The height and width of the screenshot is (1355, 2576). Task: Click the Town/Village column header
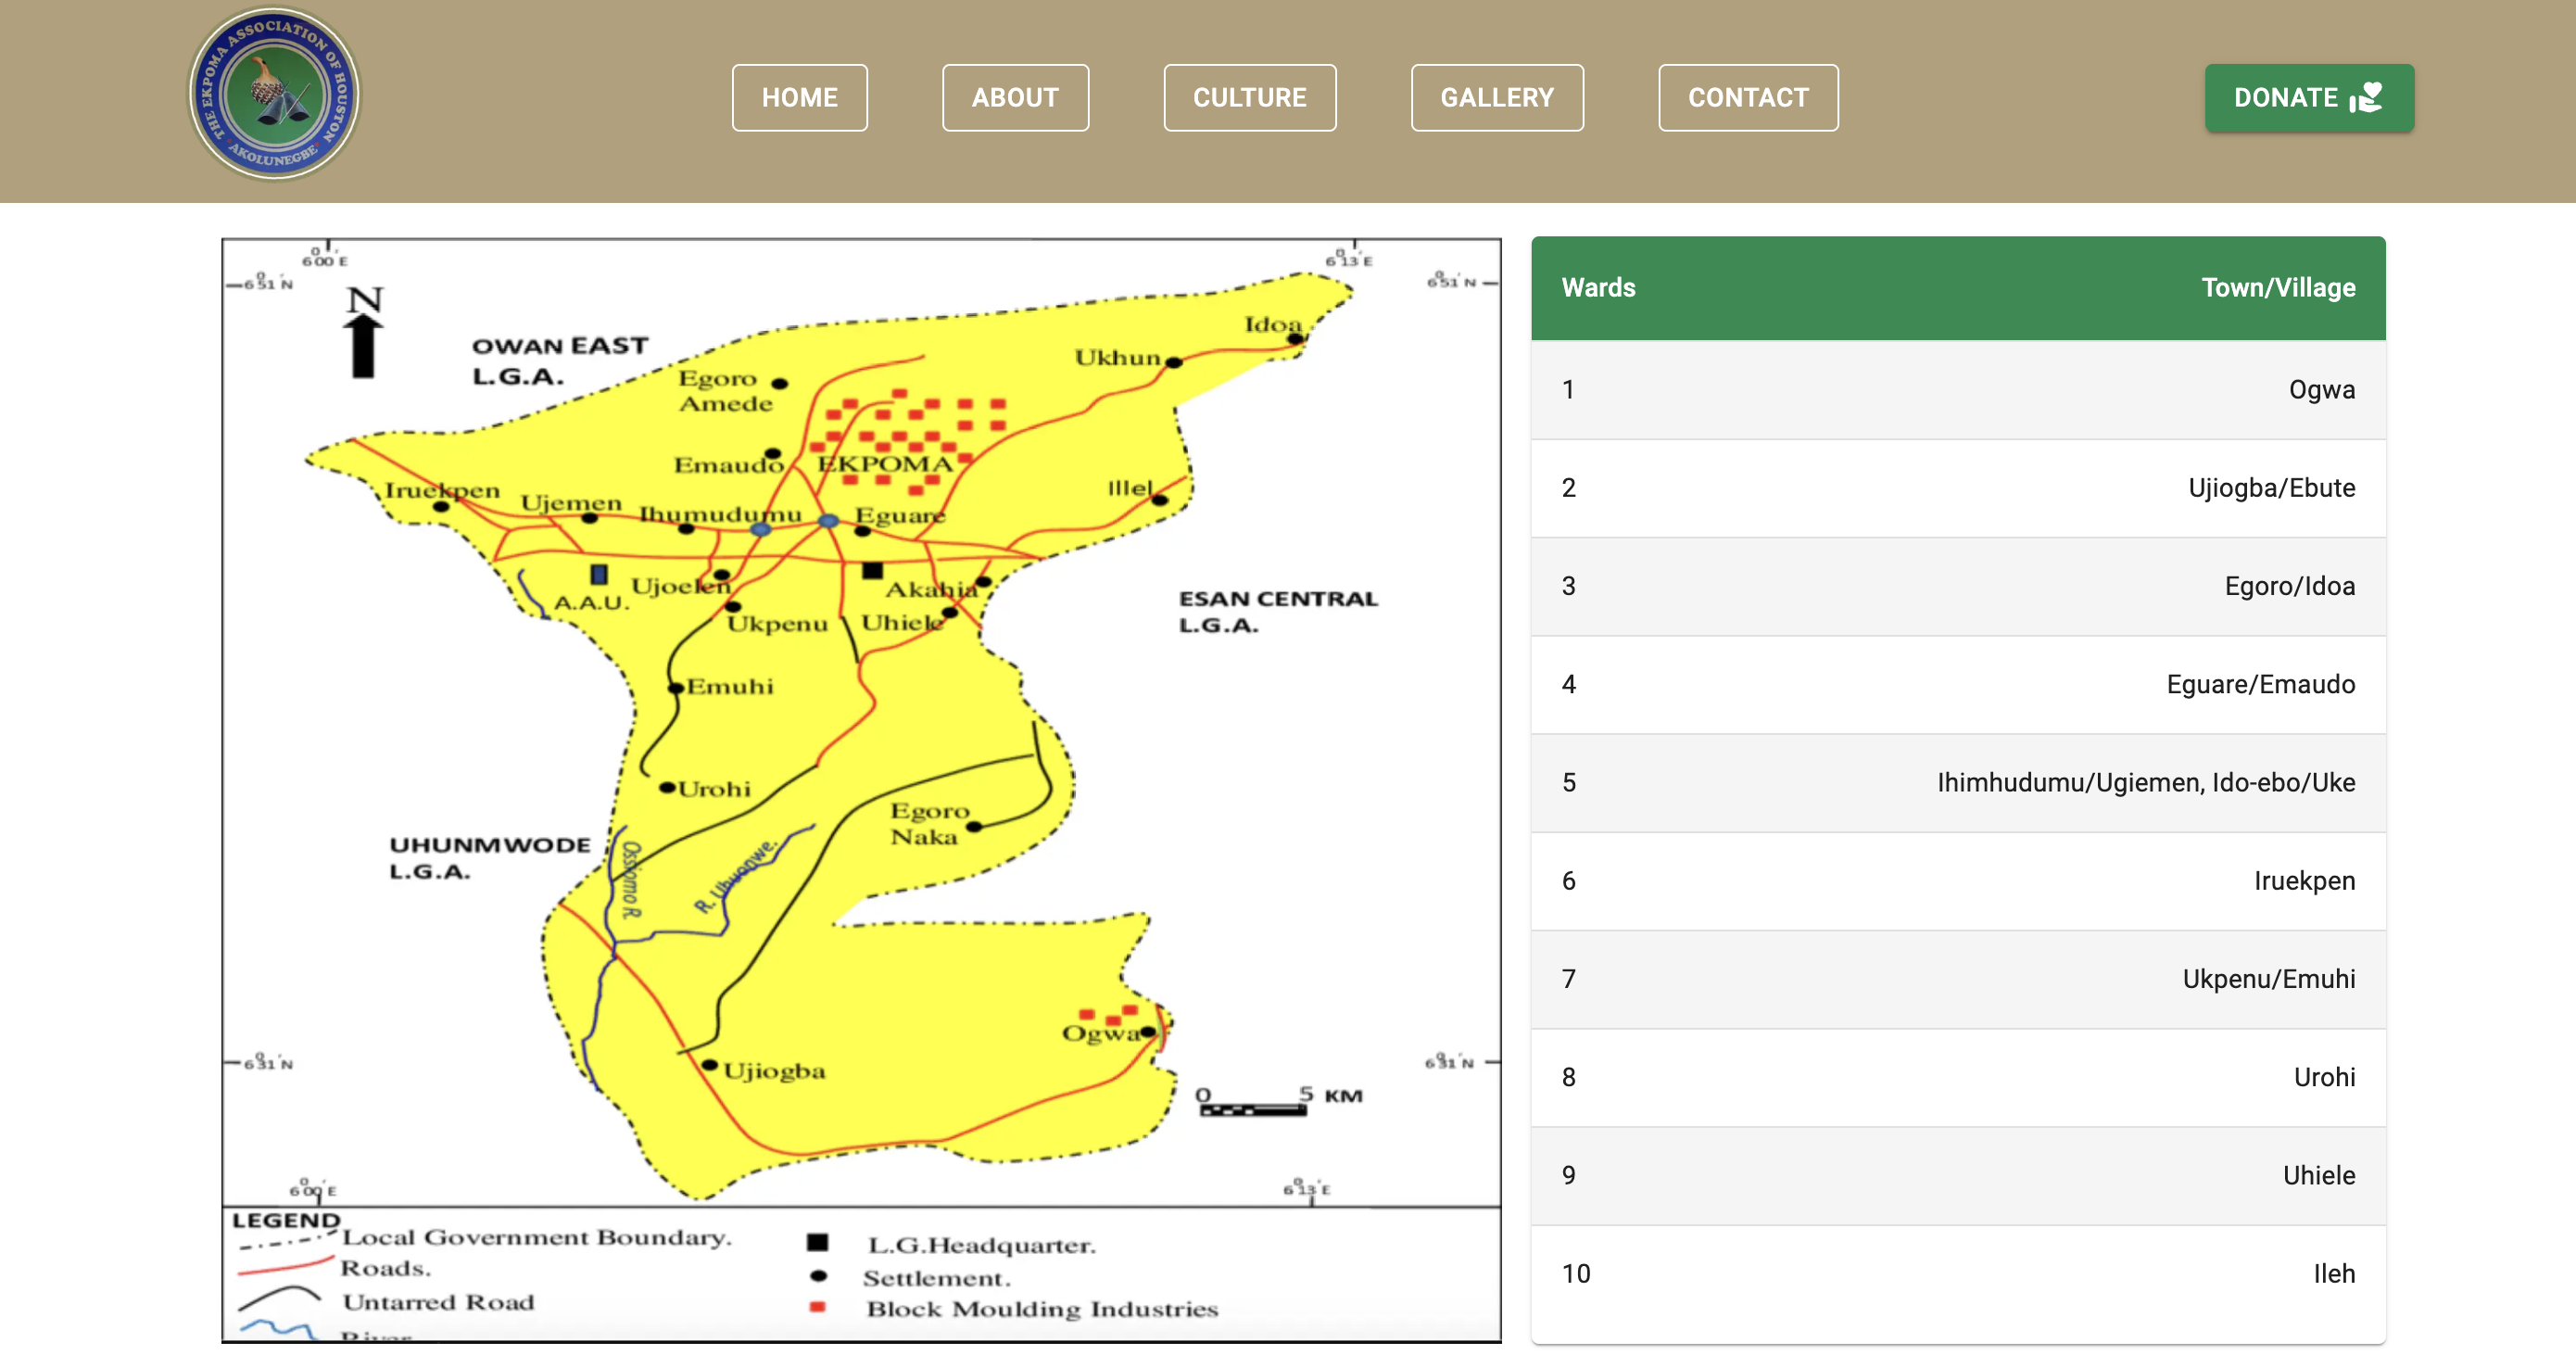coord(2277,288)
